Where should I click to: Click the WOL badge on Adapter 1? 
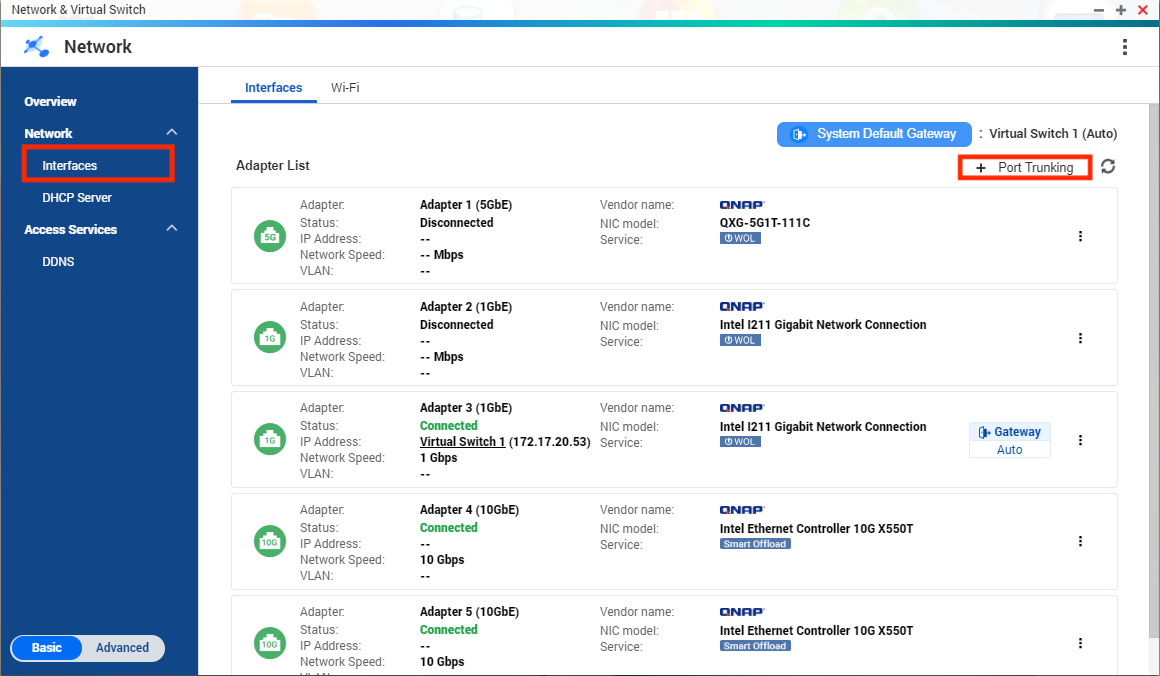(740, 238)
